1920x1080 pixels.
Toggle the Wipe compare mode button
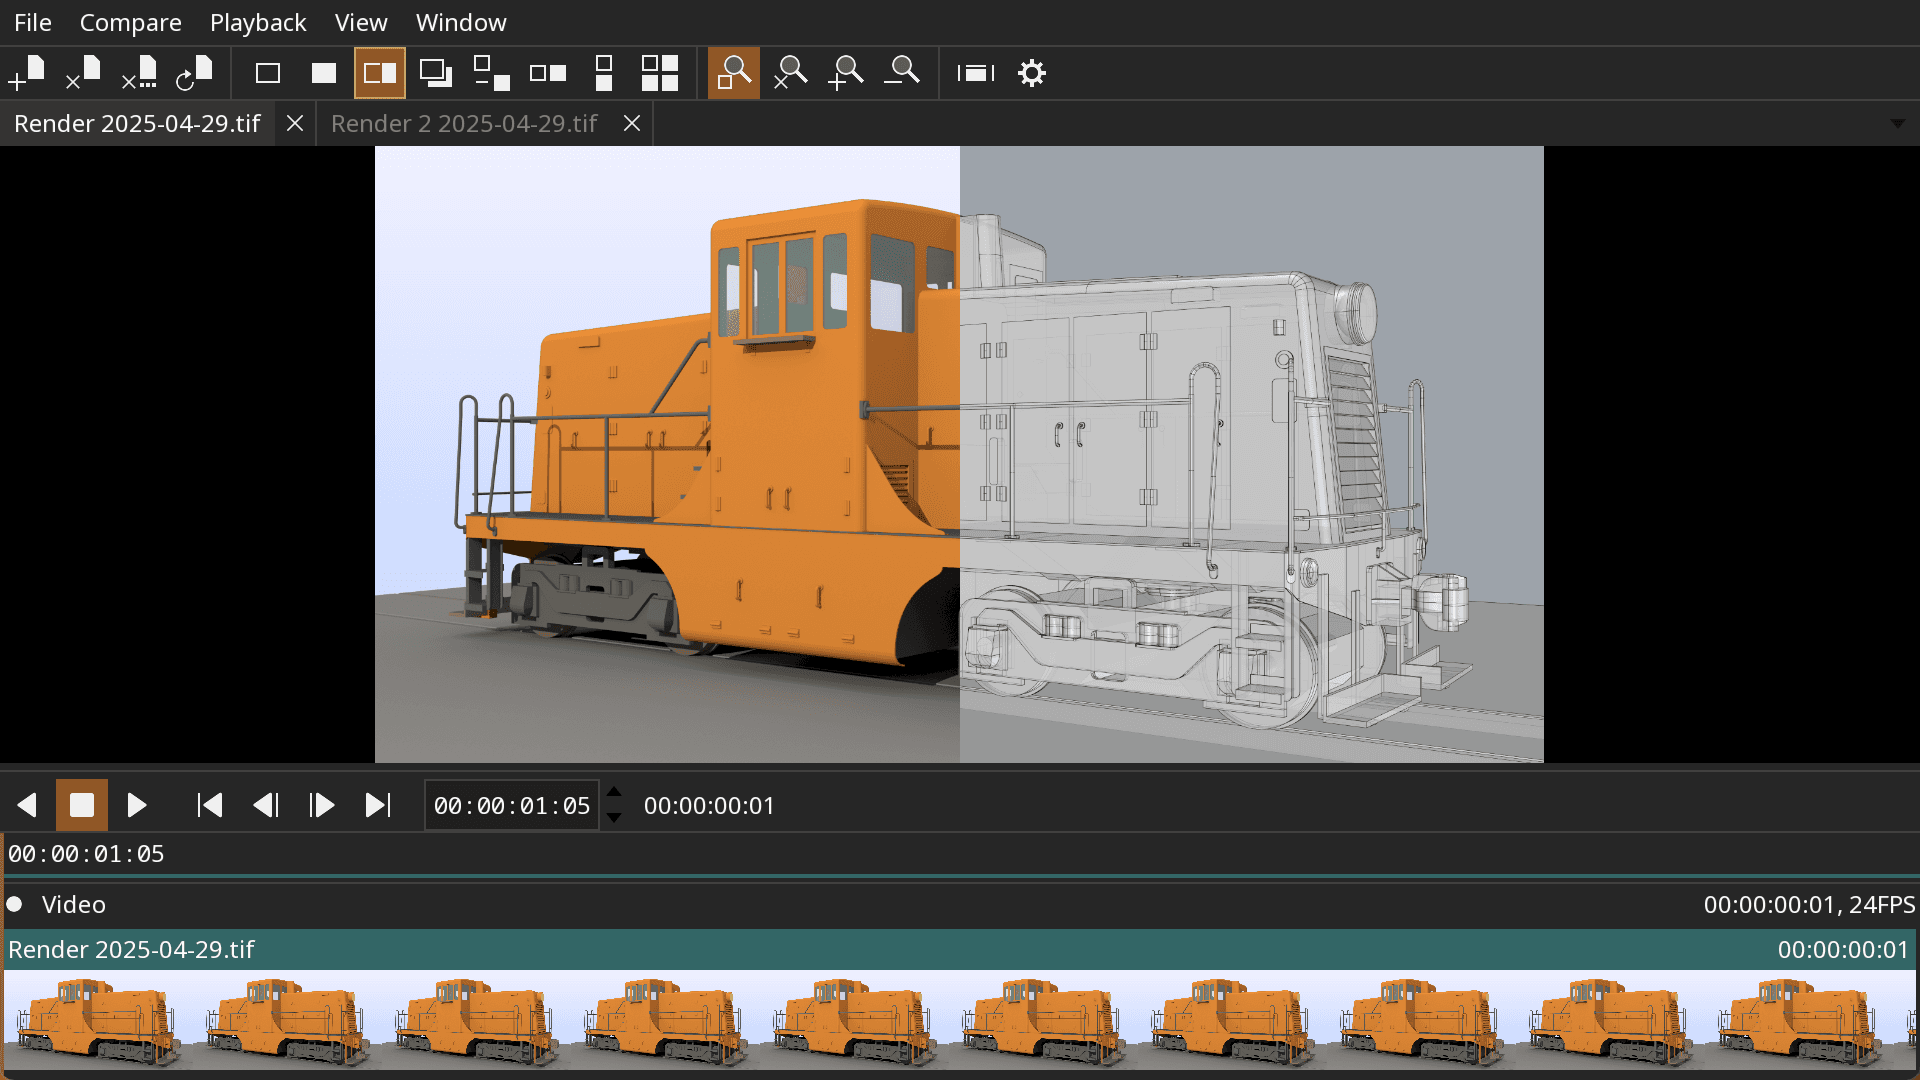coord(380,73)
